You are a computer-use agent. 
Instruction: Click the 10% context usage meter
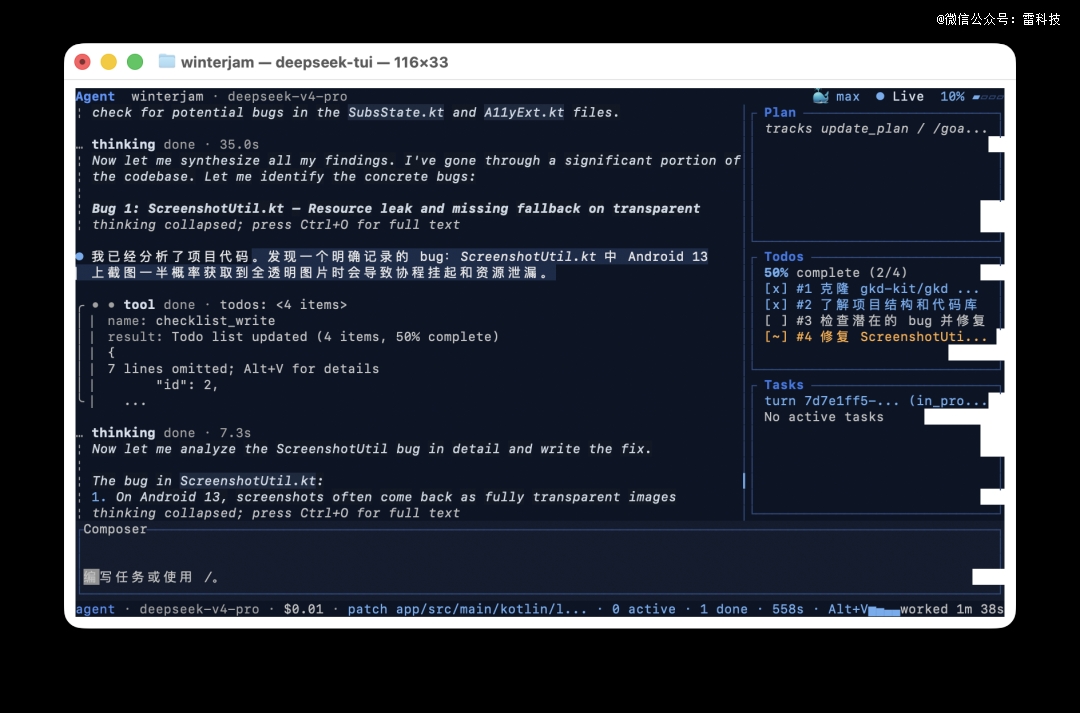pos(971,96)
